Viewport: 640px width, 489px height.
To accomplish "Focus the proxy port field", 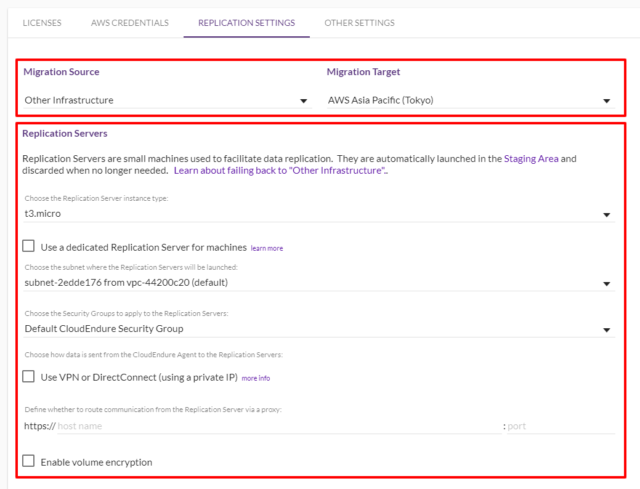I will click(x=561, y=426).
